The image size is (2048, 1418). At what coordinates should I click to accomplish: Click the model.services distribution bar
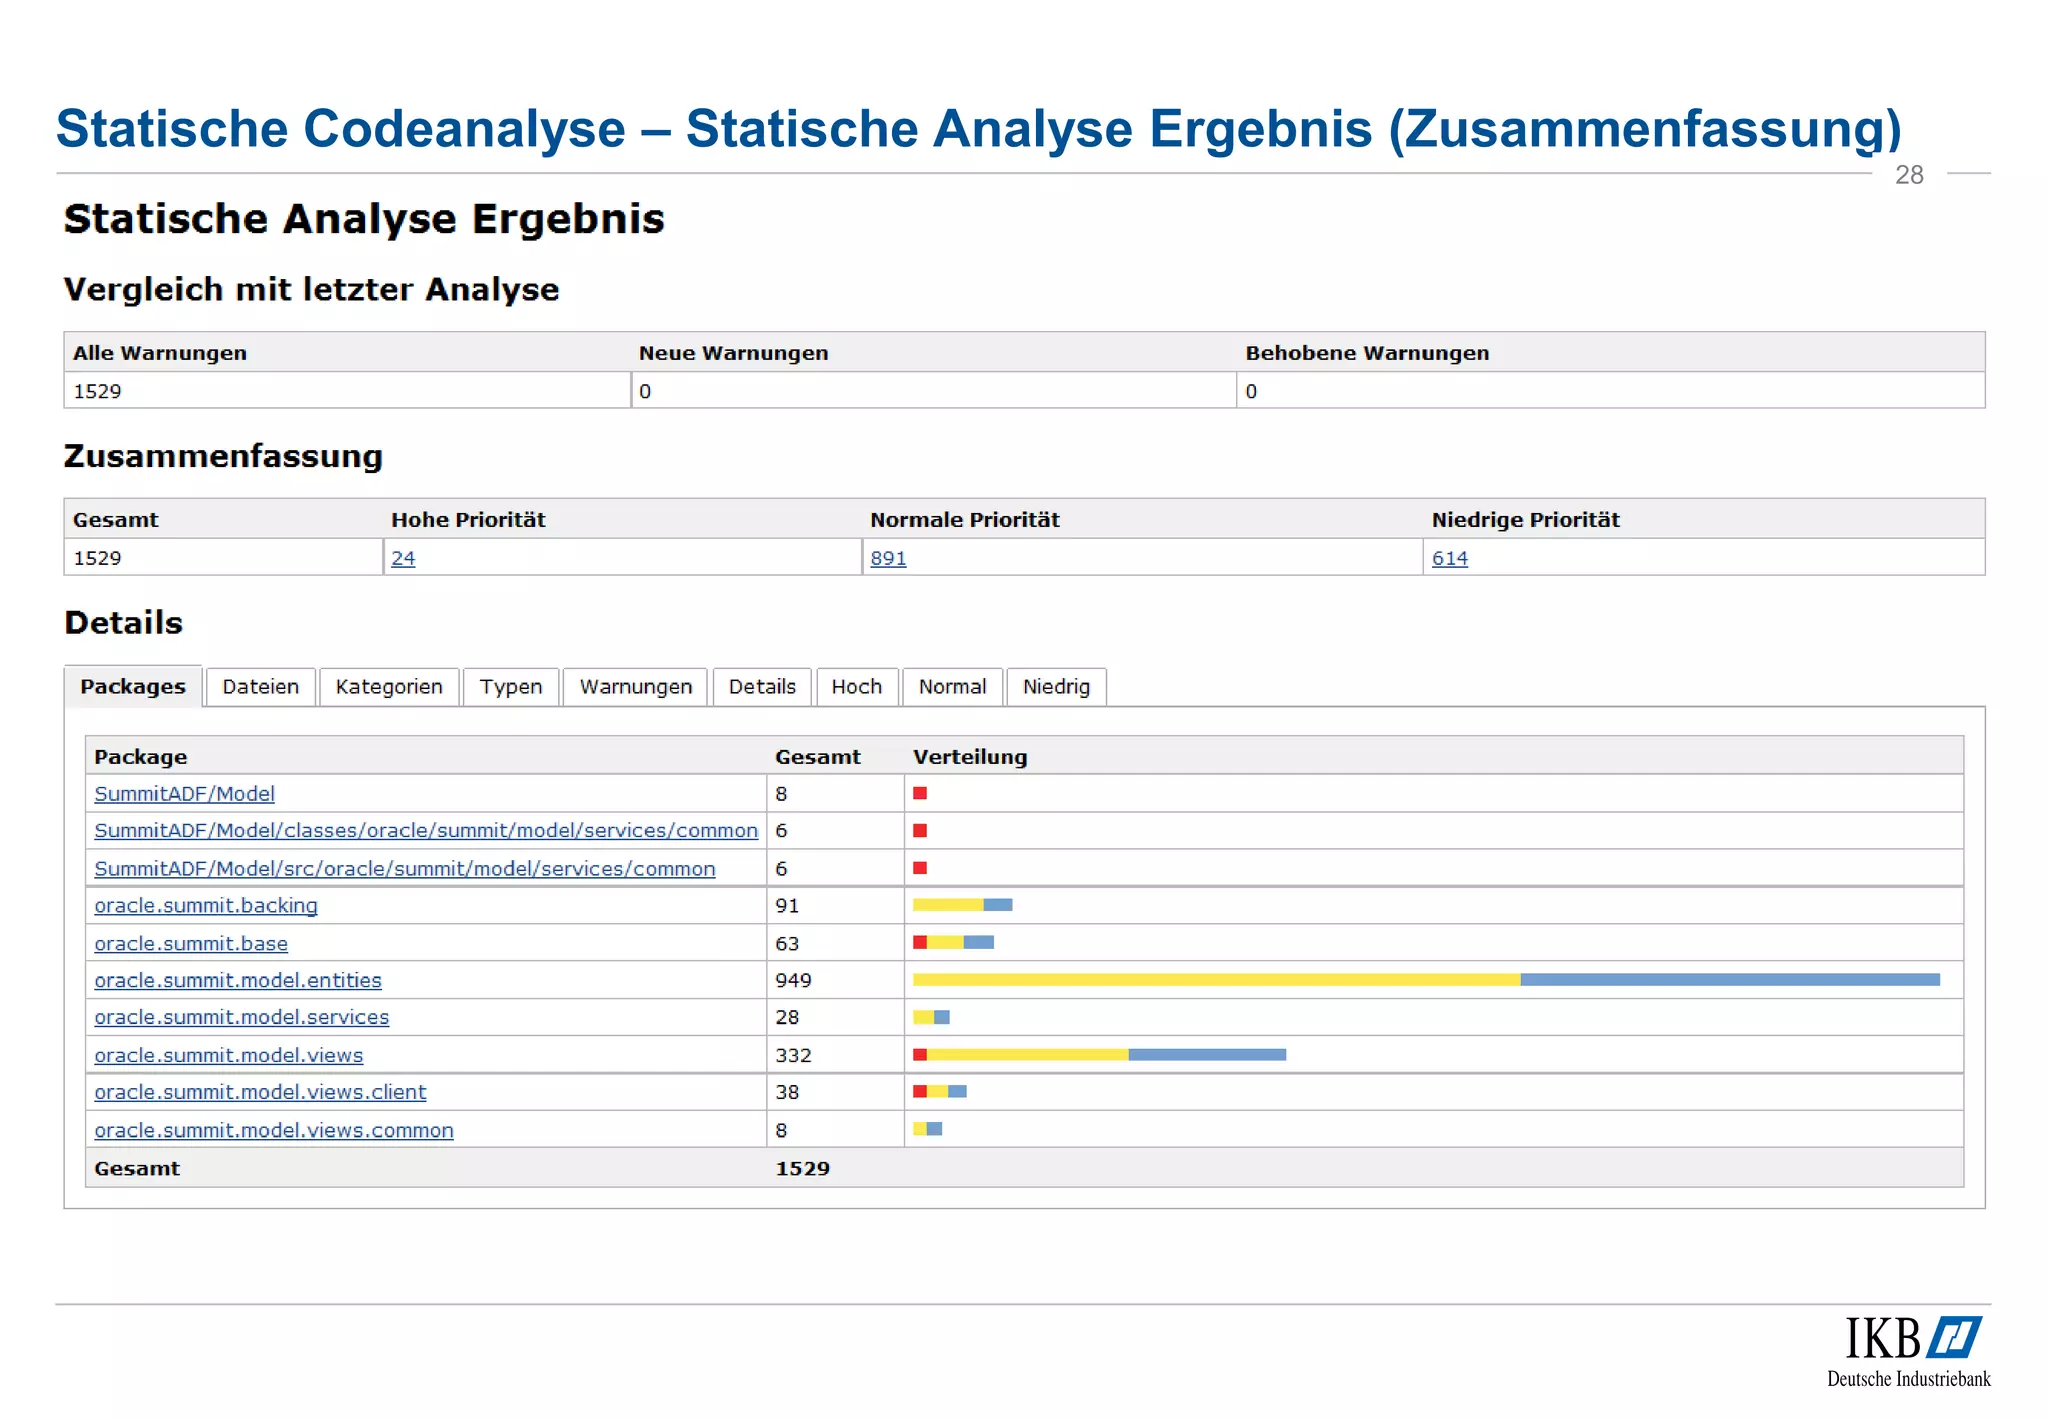tap(931, 1017)
